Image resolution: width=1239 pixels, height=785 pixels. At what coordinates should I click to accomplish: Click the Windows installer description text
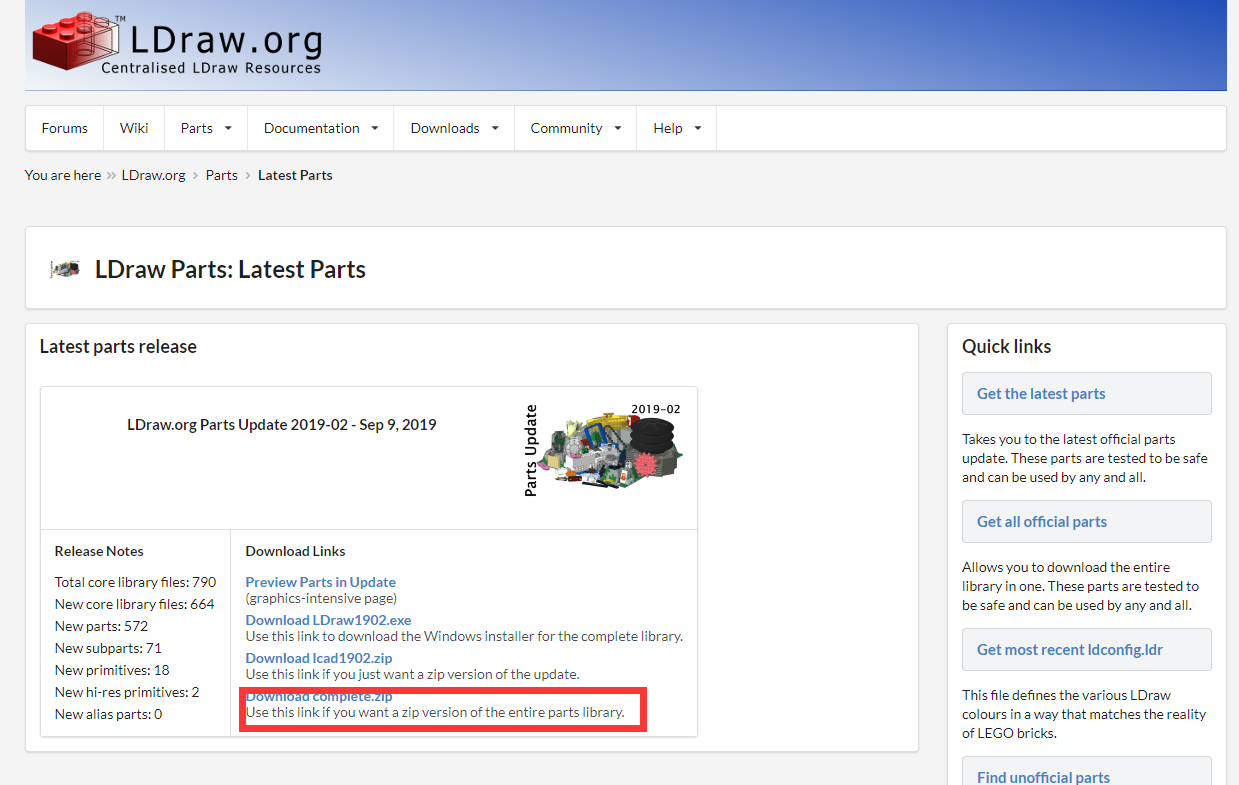[x=465, y=636]
